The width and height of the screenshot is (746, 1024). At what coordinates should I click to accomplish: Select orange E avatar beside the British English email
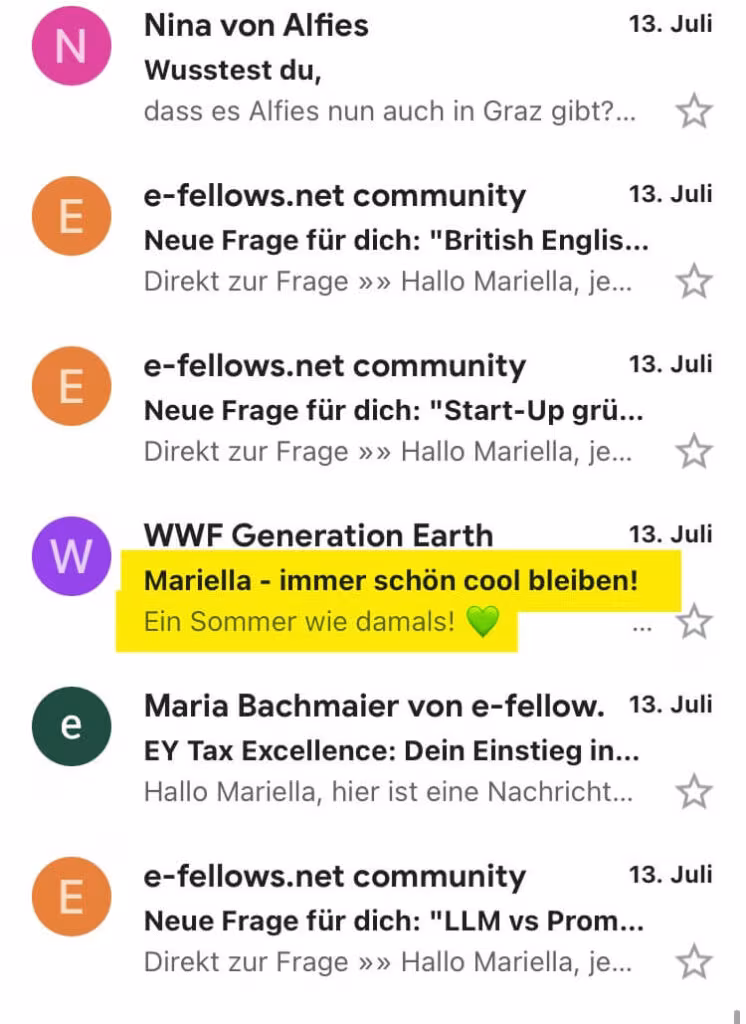71,216
